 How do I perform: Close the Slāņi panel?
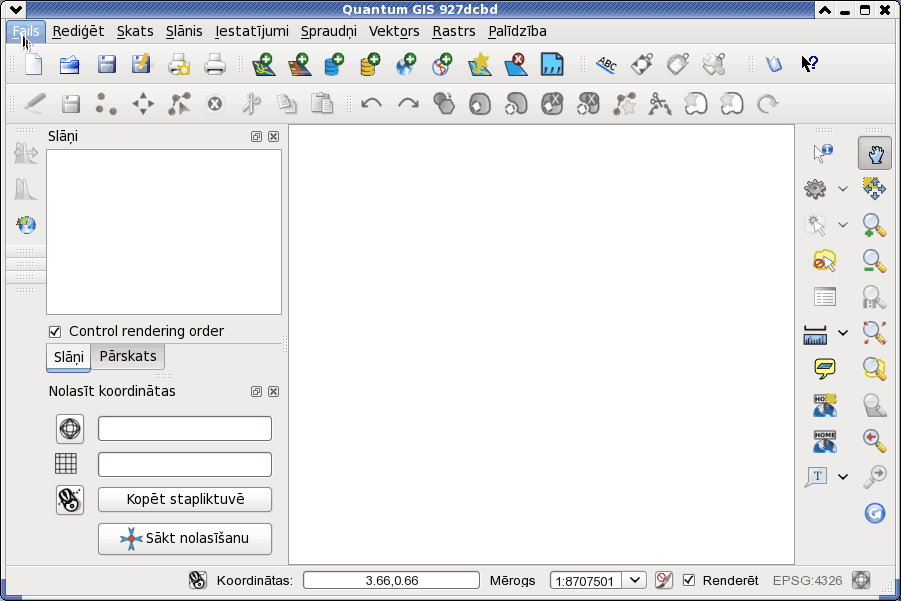[274, 137]
